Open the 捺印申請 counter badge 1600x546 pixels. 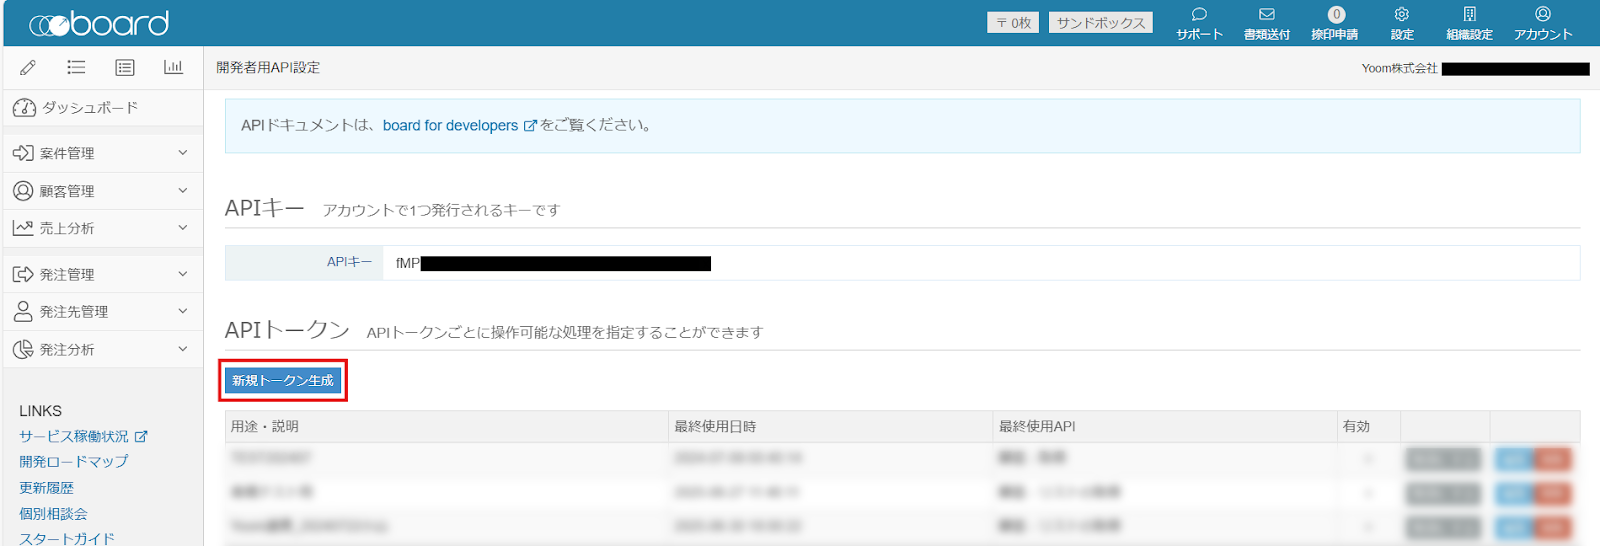click(x=1336, y=15)
